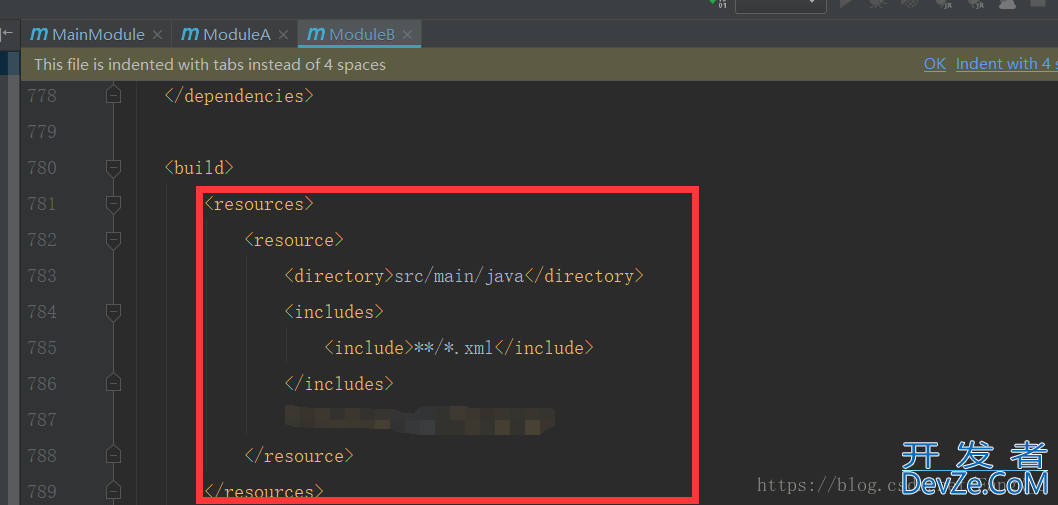This screenshot has height=505, width=1058.
Task: Click the Debug bug icon in toolbar
Action: (x=876, y=4)
